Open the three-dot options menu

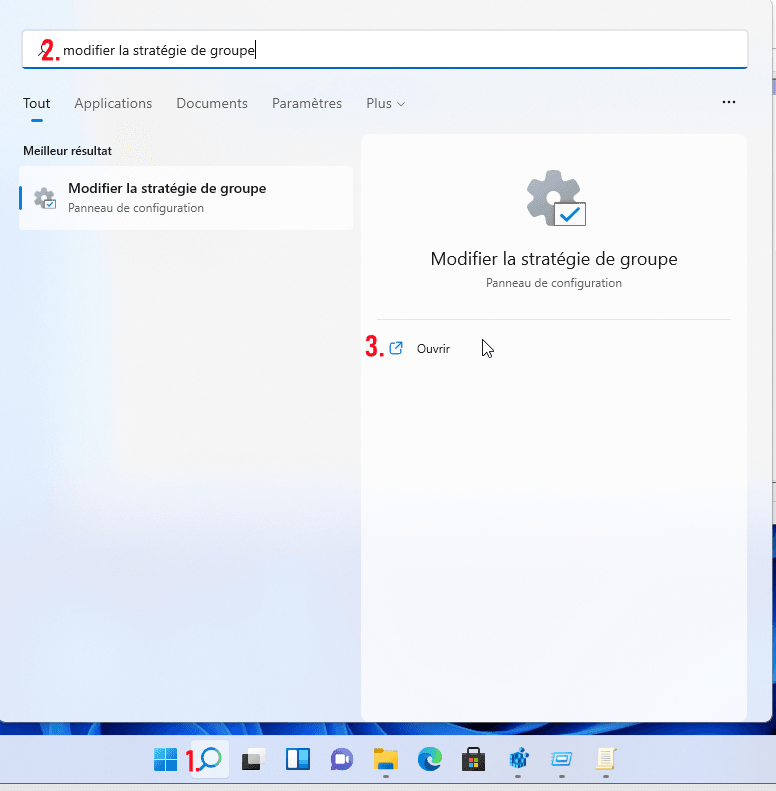click(729, 102)
